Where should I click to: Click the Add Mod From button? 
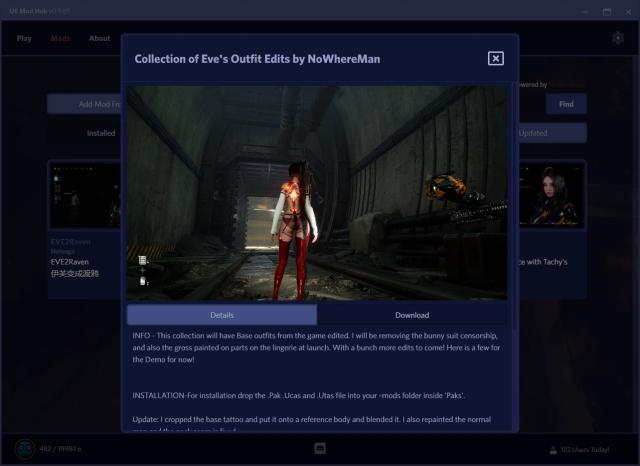click(84, 104)
